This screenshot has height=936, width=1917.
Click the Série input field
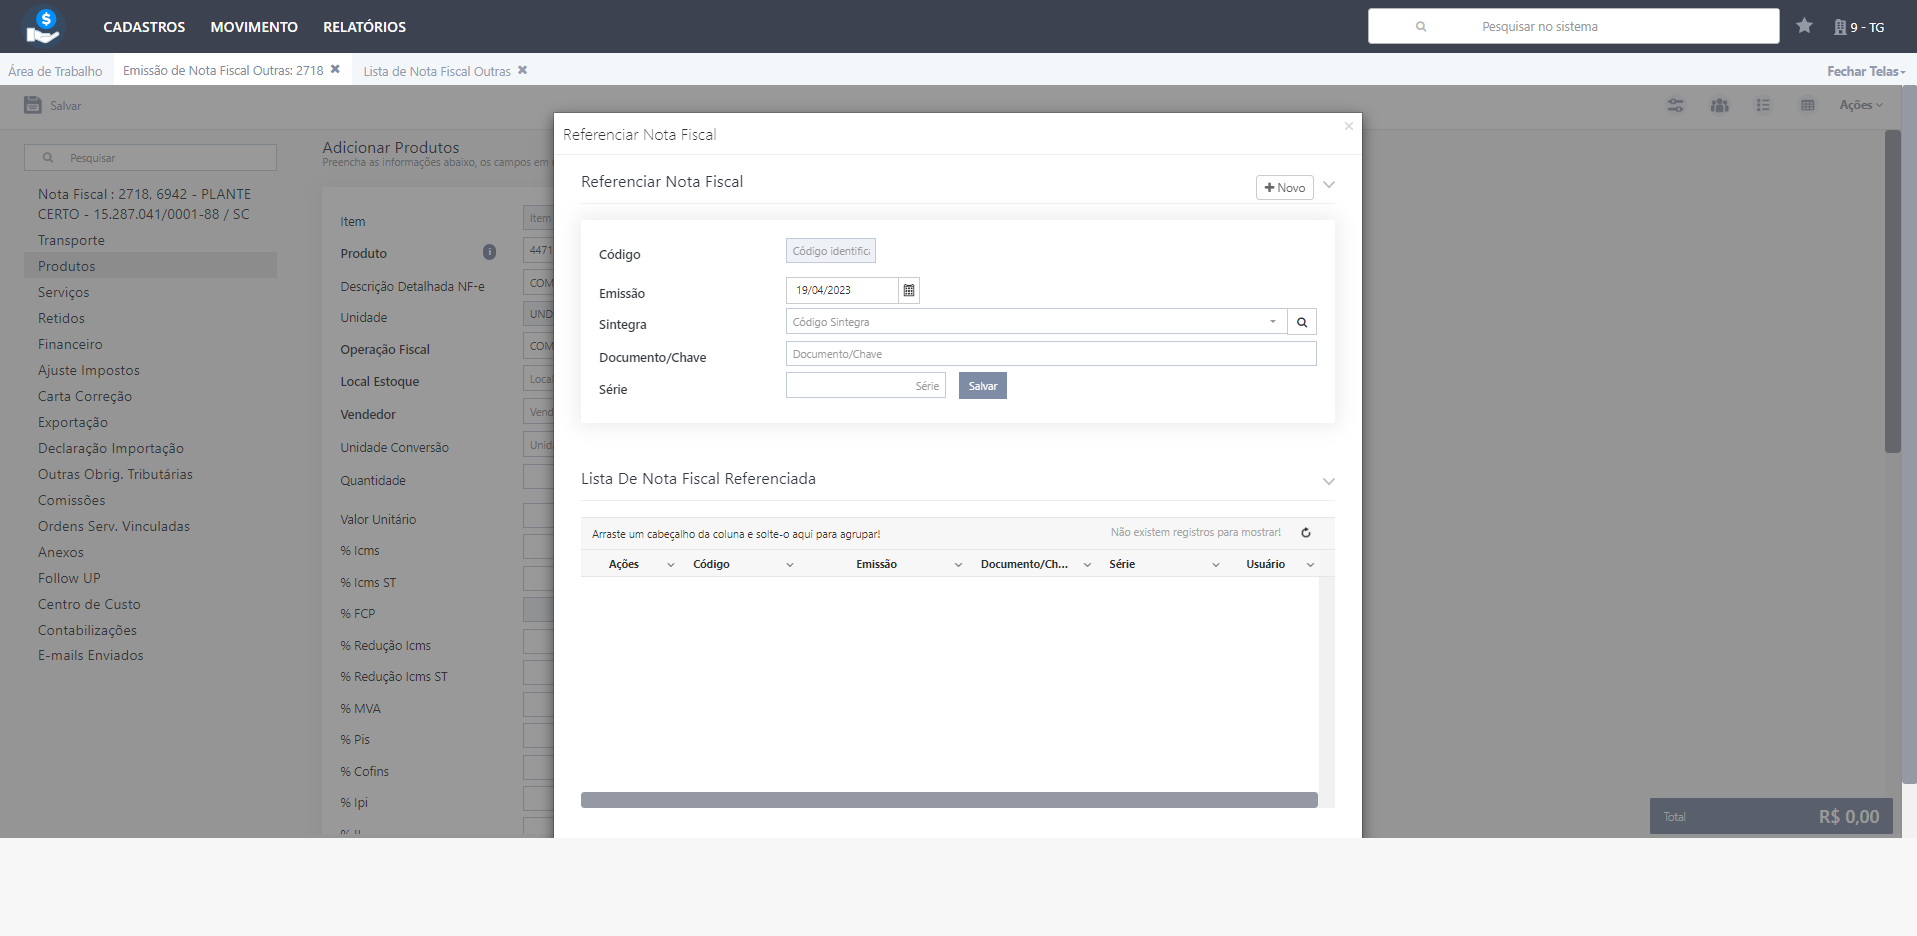click(x=866, y=385)
